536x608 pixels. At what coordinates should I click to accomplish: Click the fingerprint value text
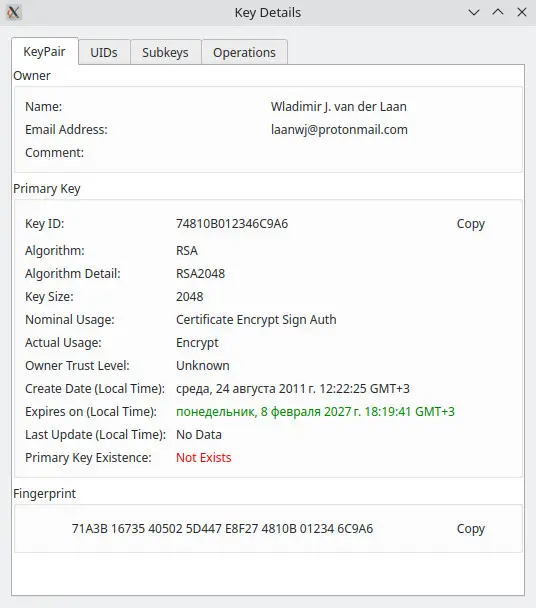[x=222, y=529]
